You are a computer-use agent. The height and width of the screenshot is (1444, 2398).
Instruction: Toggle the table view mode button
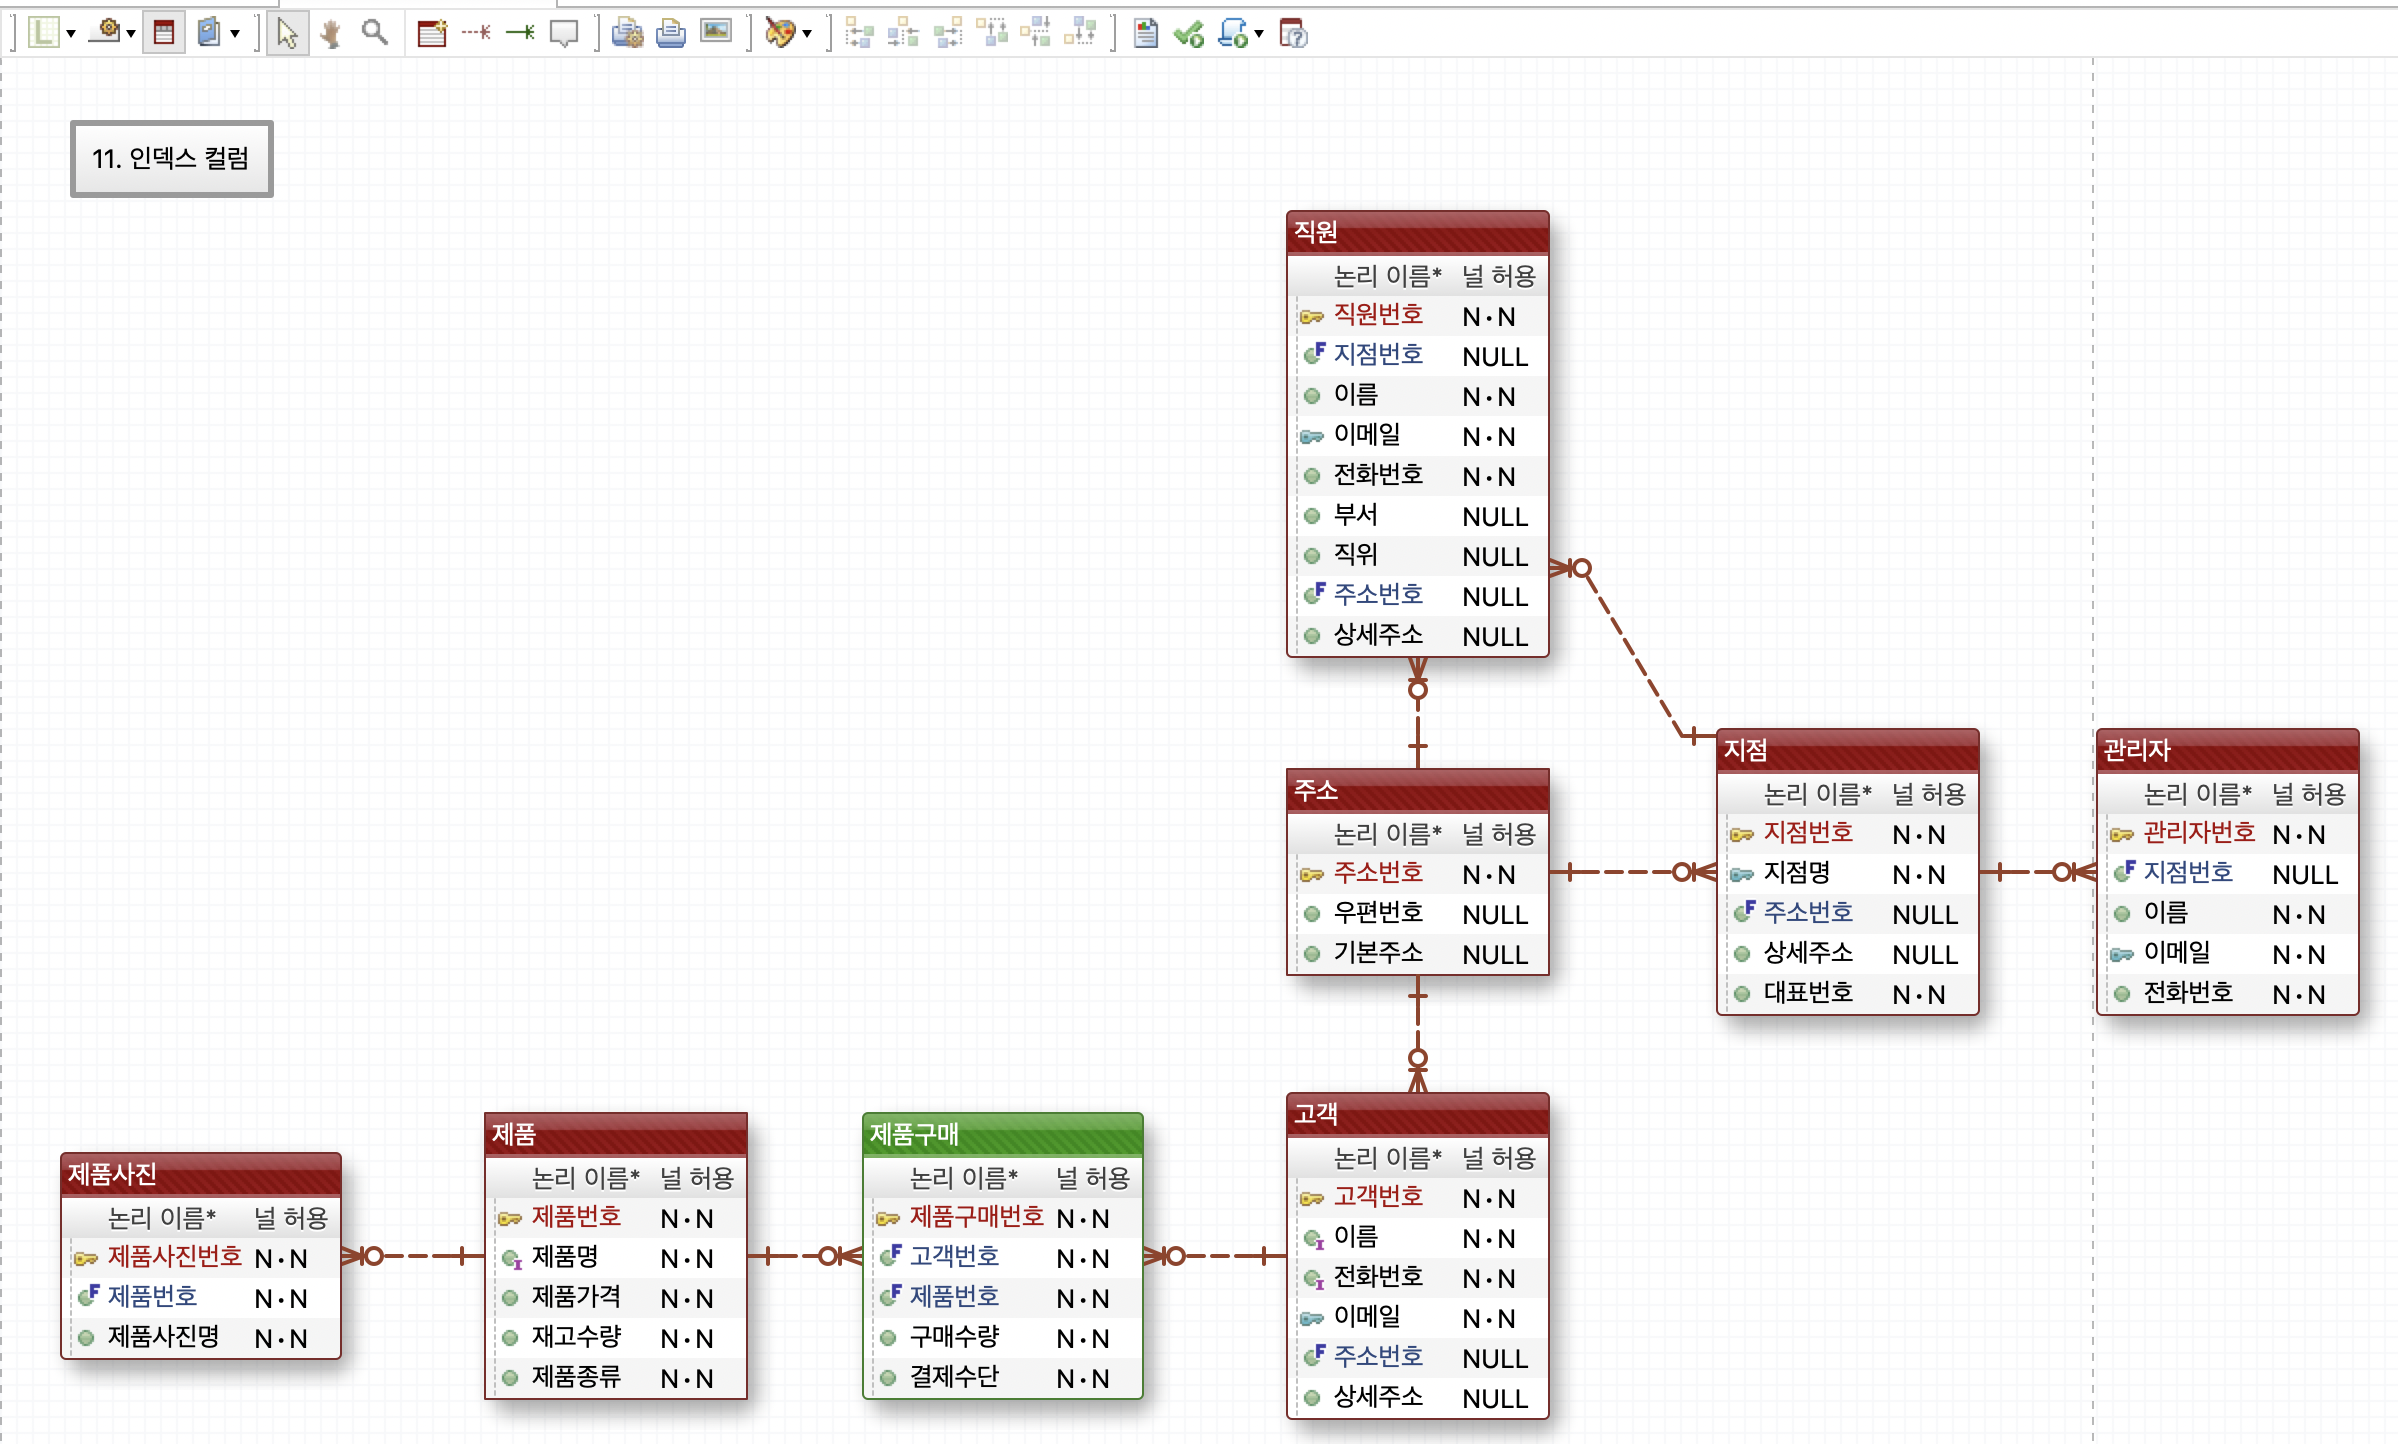[164, 34]
